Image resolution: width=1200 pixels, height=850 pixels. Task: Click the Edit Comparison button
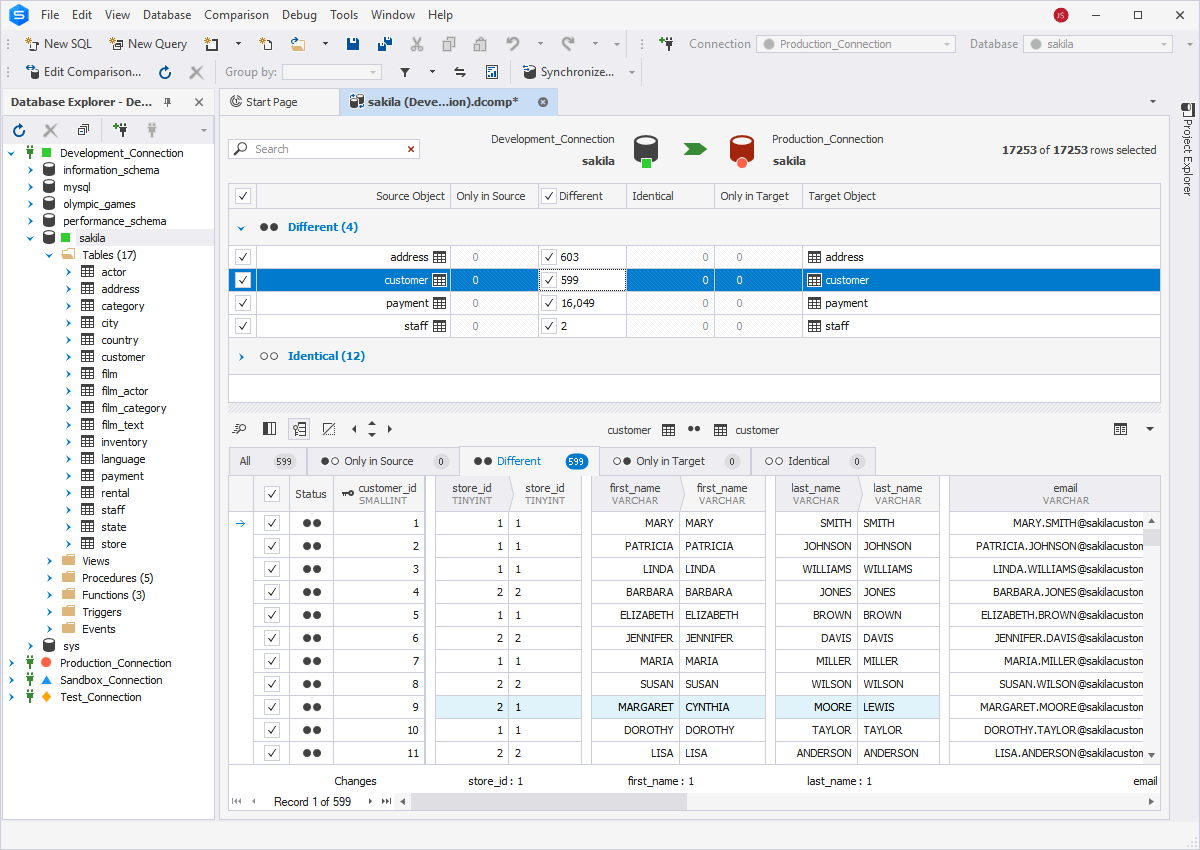84,71
